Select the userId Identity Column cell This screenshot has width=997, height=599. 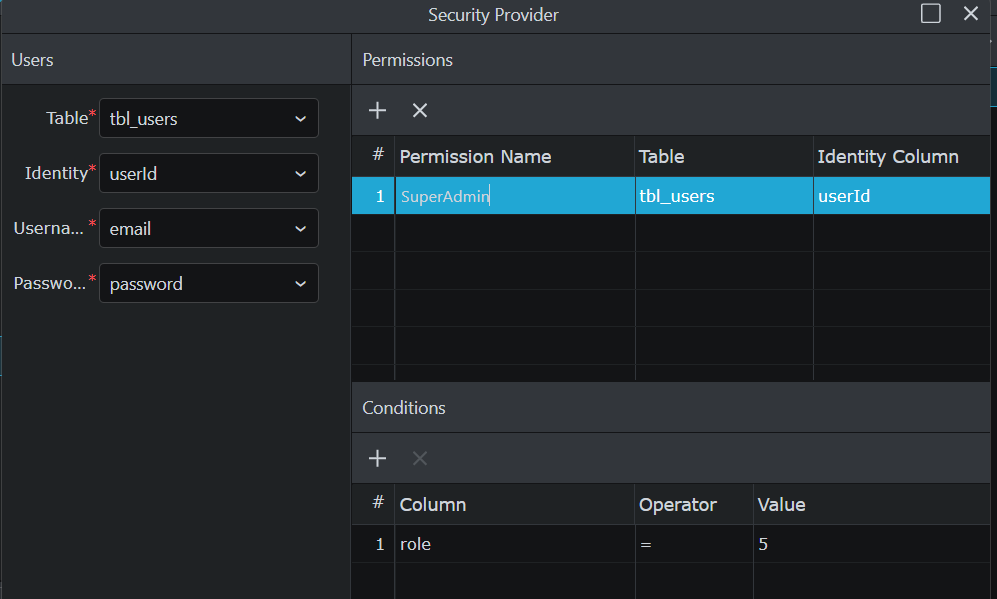tap(900, 196)
